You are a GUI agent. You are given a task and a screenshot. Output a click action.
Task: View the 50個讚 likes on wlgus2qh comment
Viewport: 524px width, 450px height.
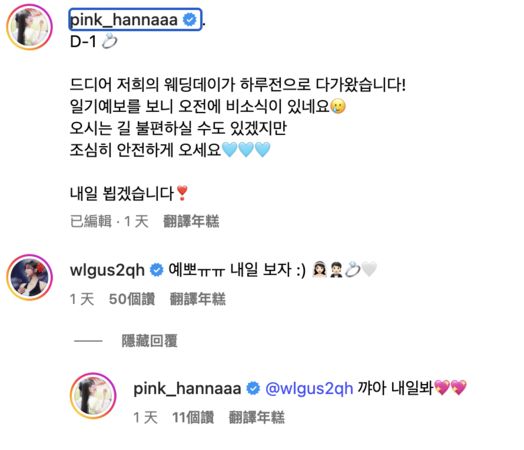(x=132, y=299)
